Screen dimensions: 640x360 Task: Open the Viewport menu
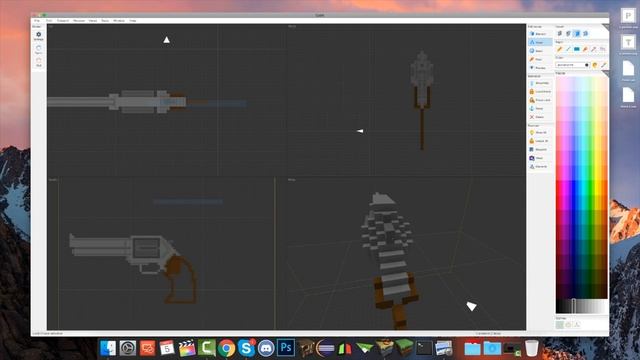click(63, 20)
